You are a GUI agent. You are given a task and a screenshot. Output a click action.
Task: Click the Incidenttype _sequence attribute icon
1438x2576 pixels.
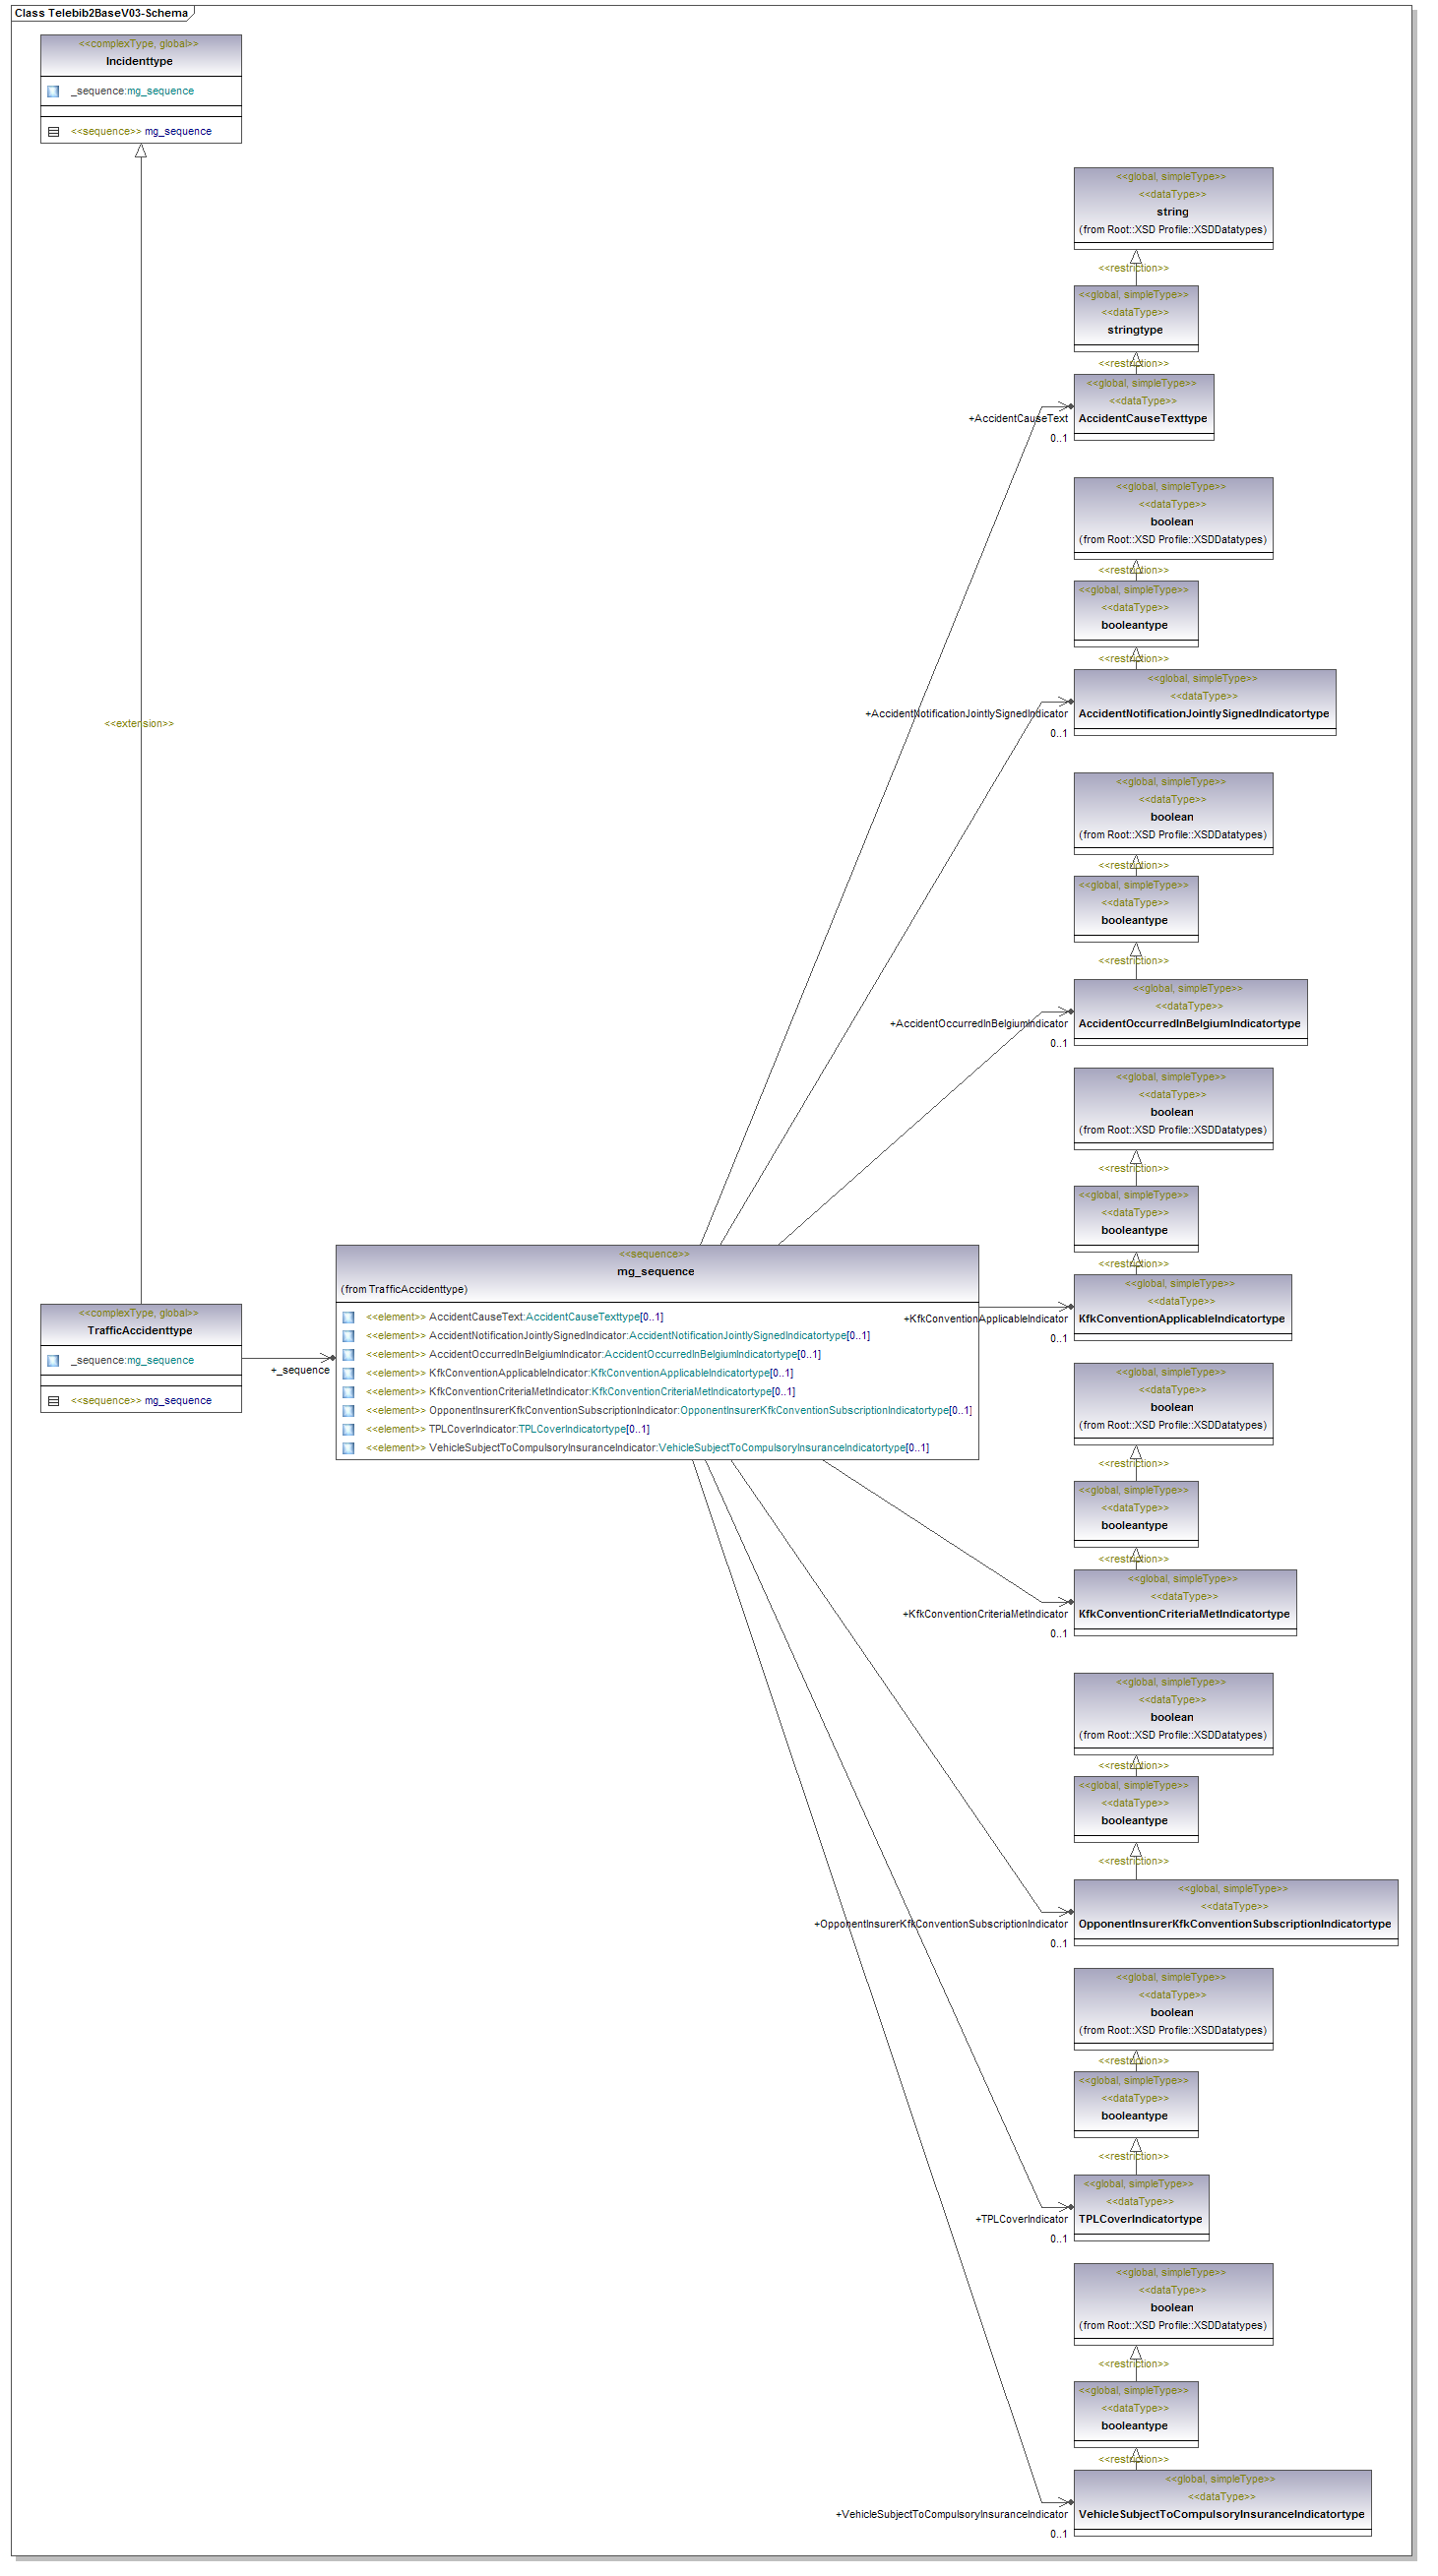tap(53, 91)
